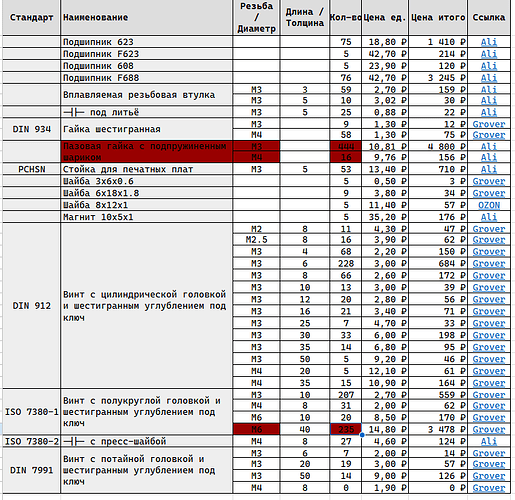The image size is (515, 500).
Task: Select the Ссылка header cell
Action: click(x=489, y=17)
